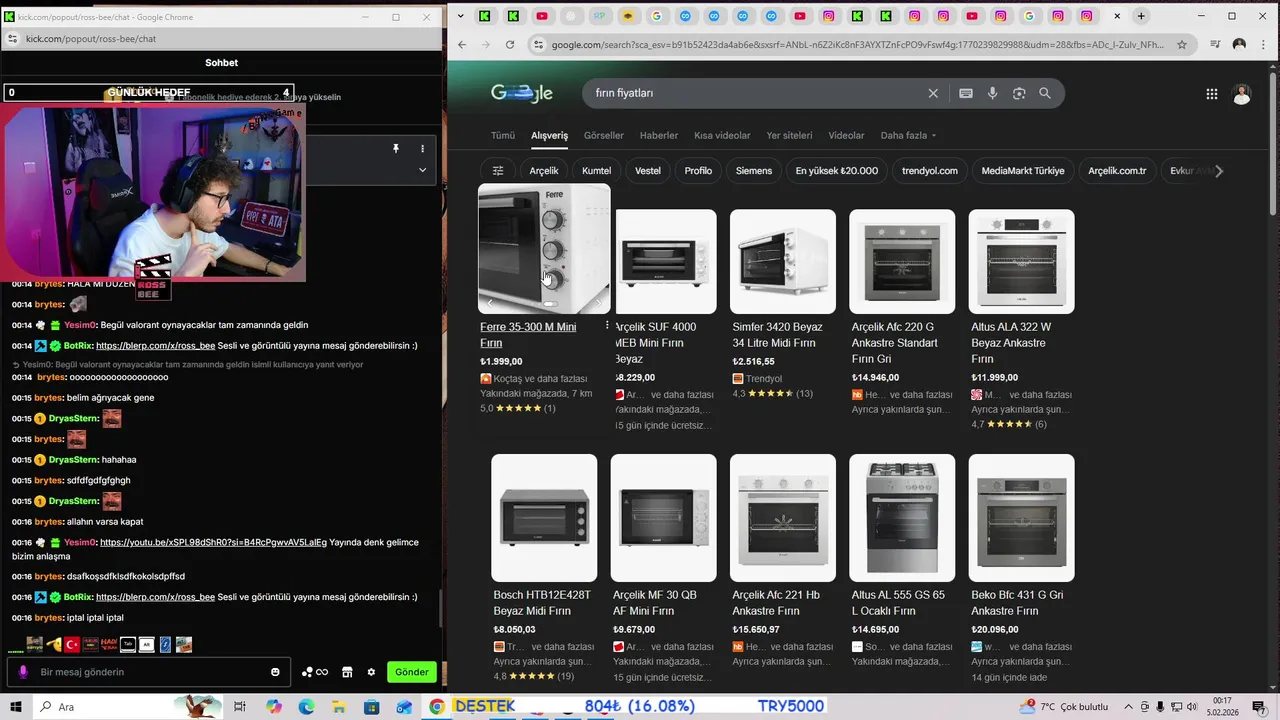Image resolution: width=1280 pixels, height=720 pixels.
Task: Open Google Lens image search
Action: click(1019, 93)
